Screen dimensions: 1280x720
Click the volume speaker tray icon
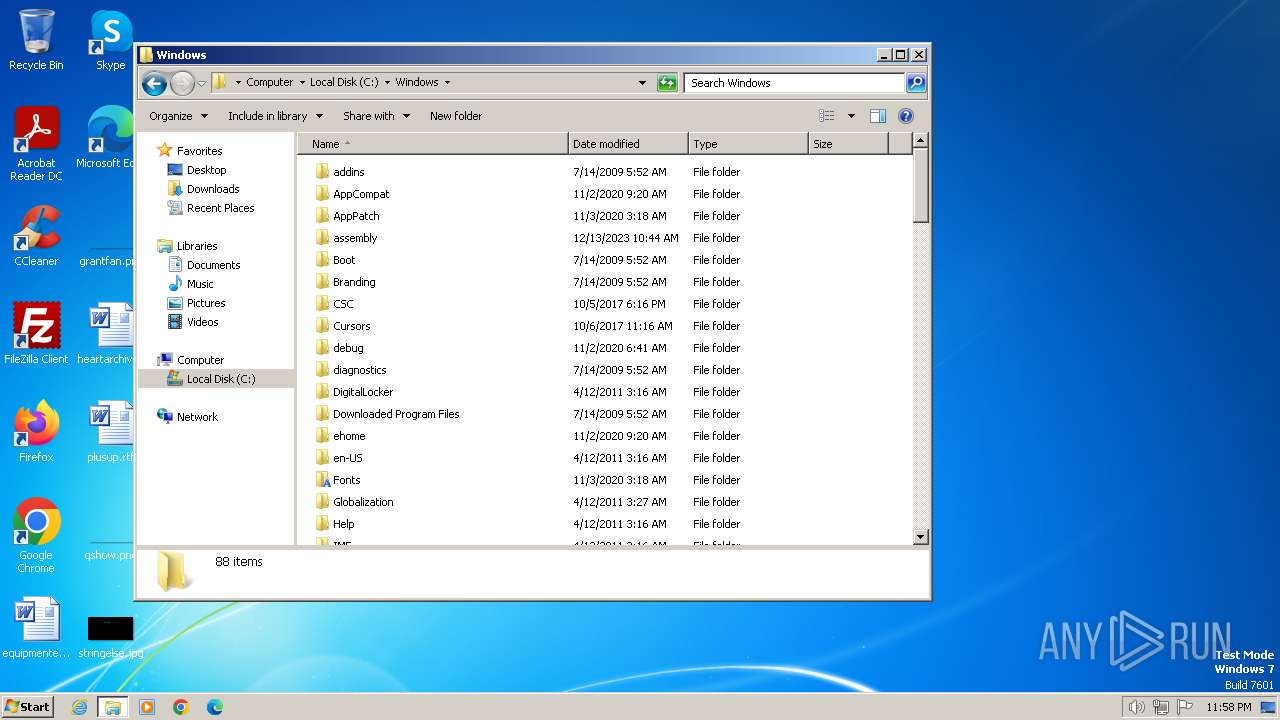pyautogui.click(x=1136, y=707)
